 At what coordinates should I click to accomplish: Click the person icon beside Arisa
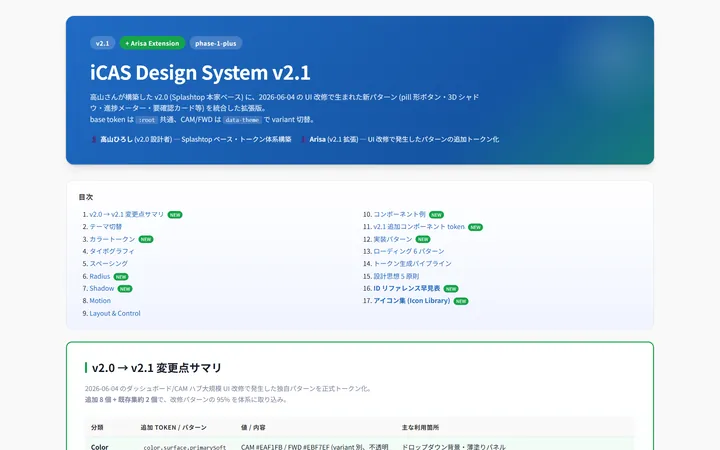(x=303, y=139)
